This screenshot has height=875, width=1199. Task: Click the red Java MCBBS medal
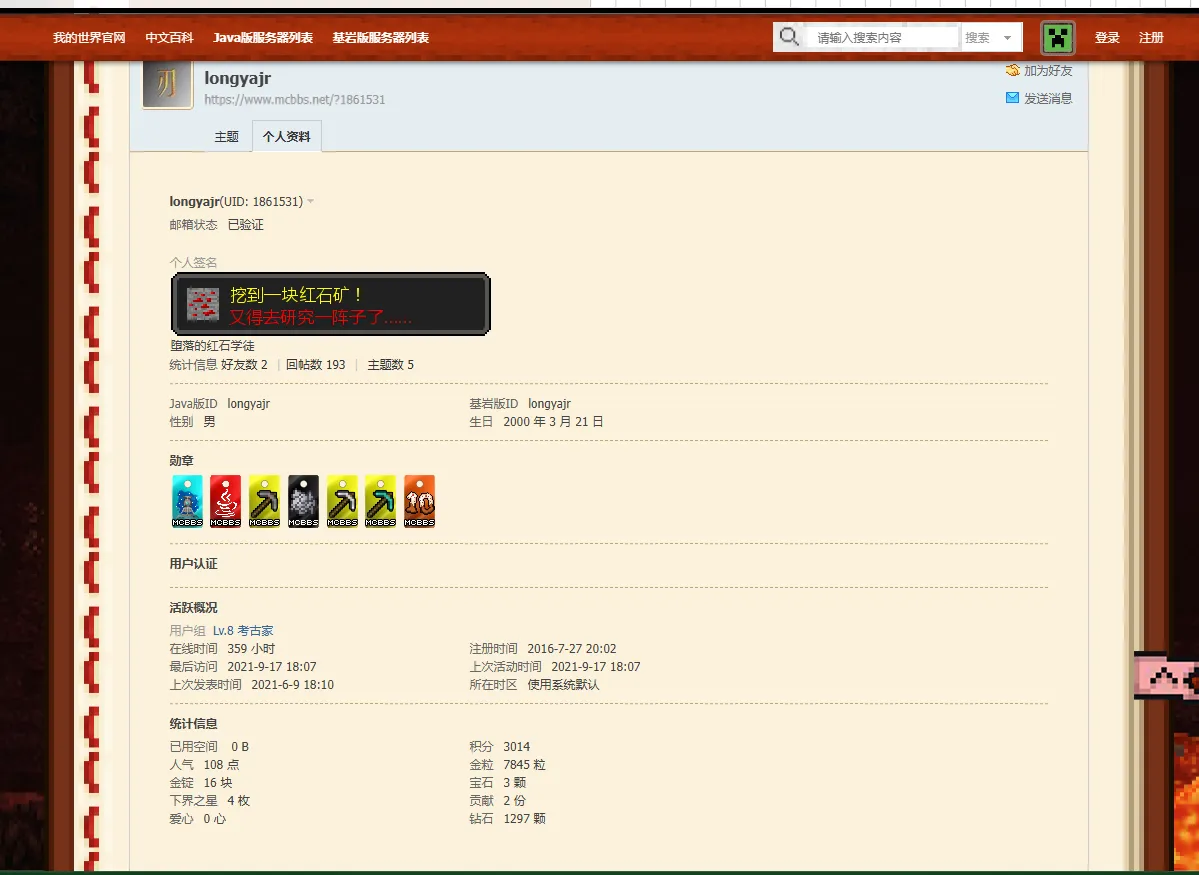[226, 501]
